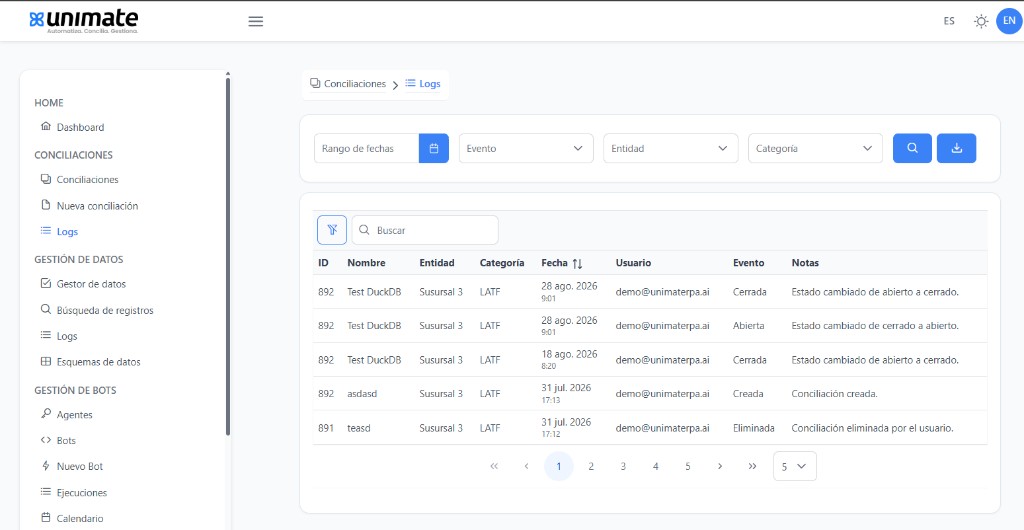Click the asdasd name cell
This screenshot has width=1024, height=530.
tap(362, 394)
